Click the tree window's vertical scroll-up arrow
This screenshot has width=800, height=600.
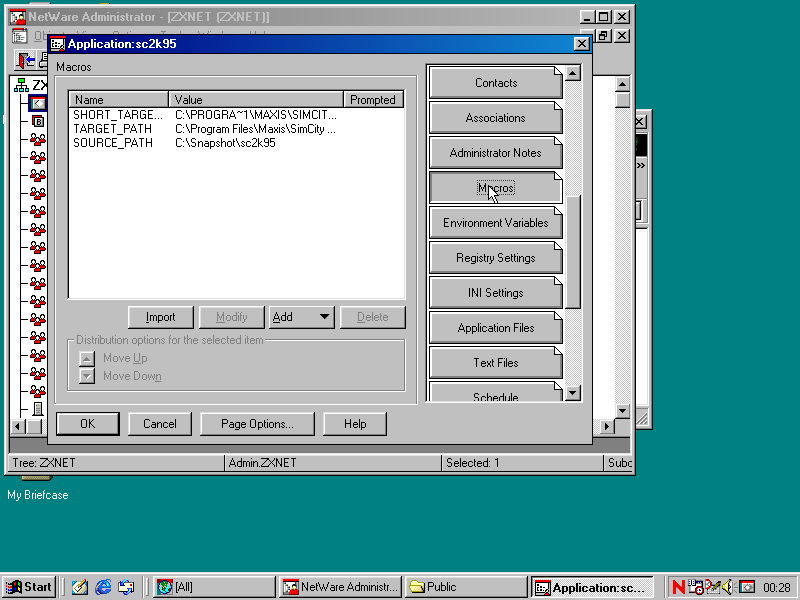622,84
